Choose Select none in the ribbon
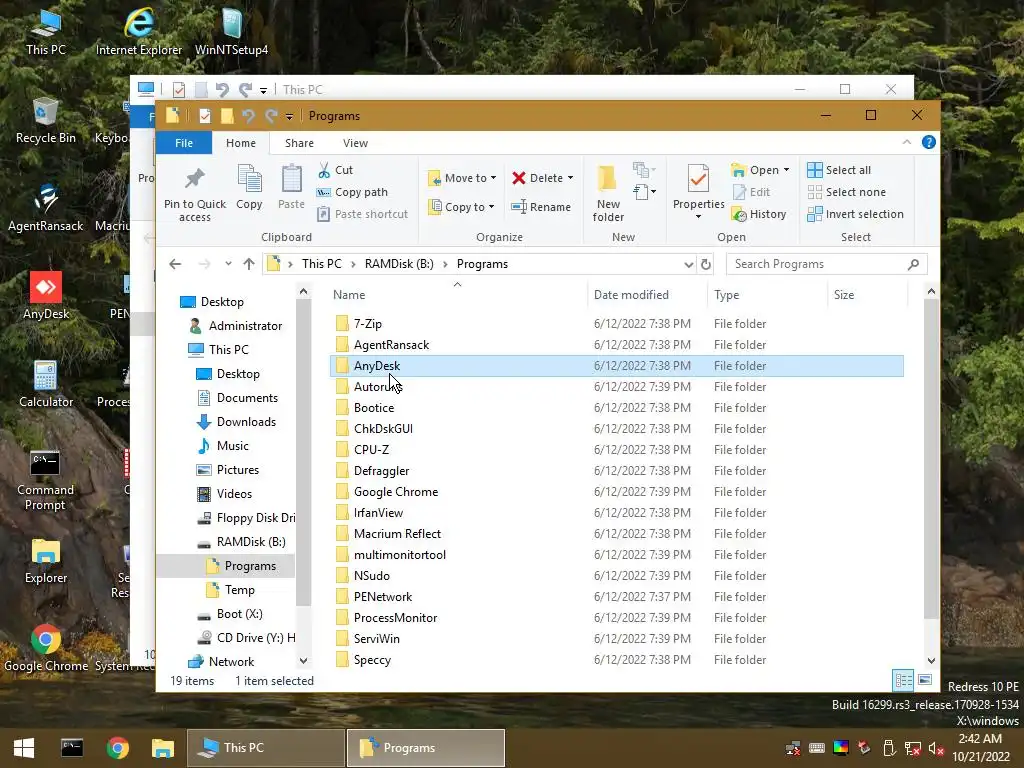Viewport: 1024px width, 768px height. click(847, 192)
